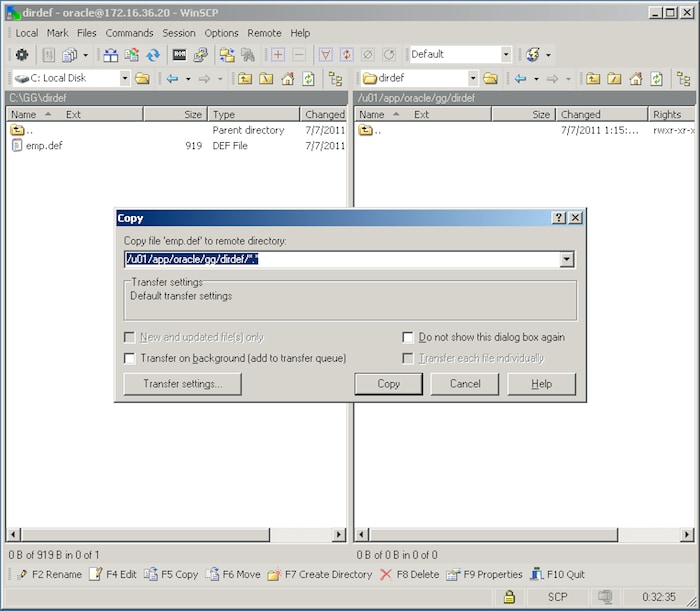
Task: Open the remote 'dirdef' directory dropdown
Action: point(473,79)
